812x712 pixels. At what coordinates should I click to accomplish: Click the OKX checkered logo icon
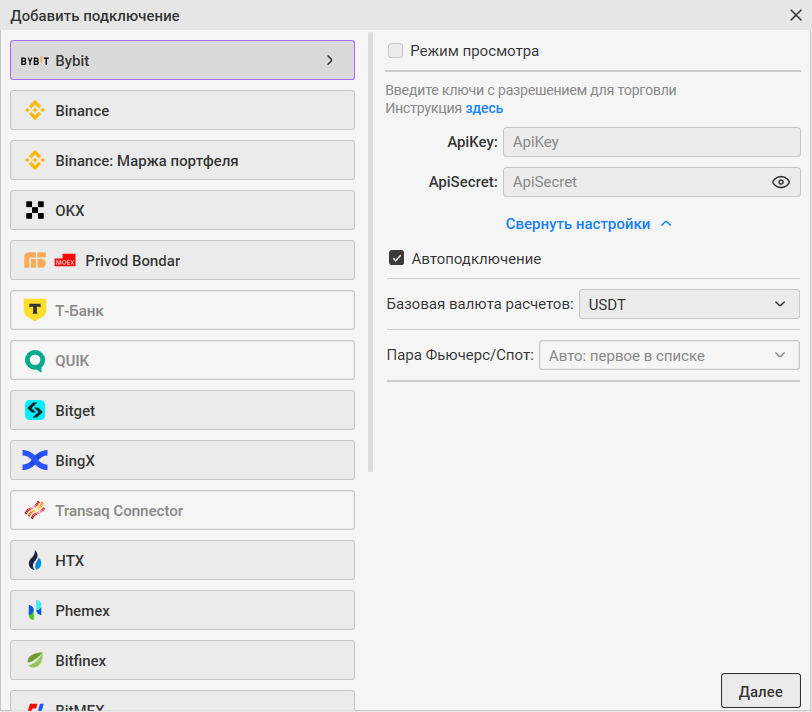[x=35, y=210]
